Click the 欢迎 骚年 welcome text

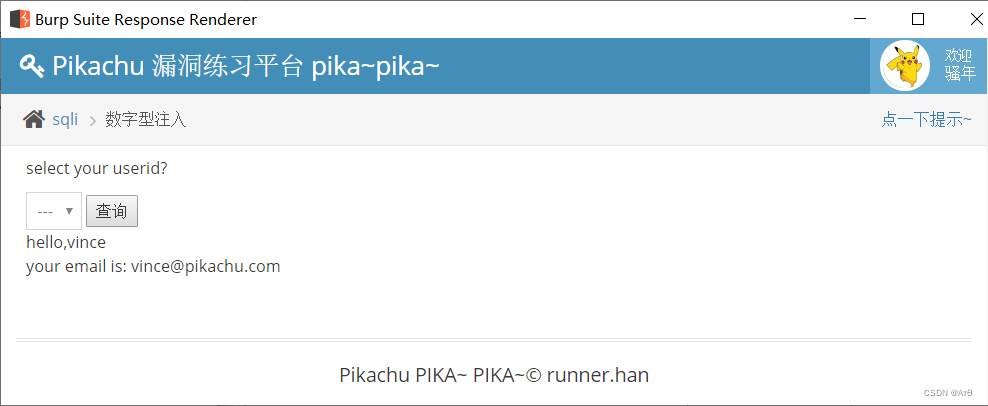tap(959, 65)
